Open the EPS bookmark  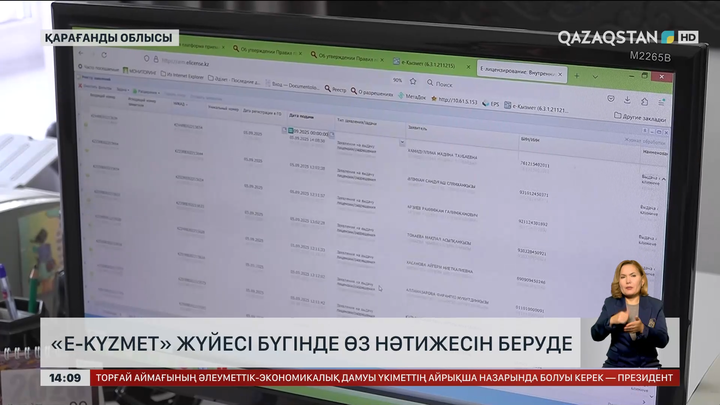pos(490,104)
